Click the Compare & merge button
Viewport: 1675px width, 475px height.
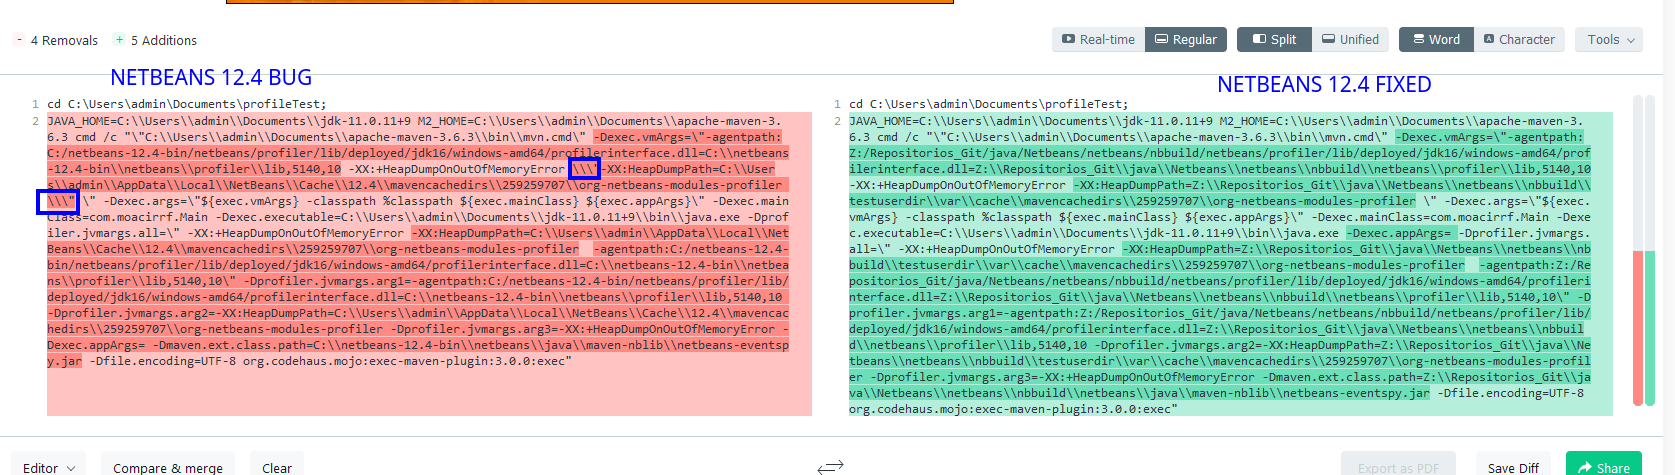click(x=168, y=467)
